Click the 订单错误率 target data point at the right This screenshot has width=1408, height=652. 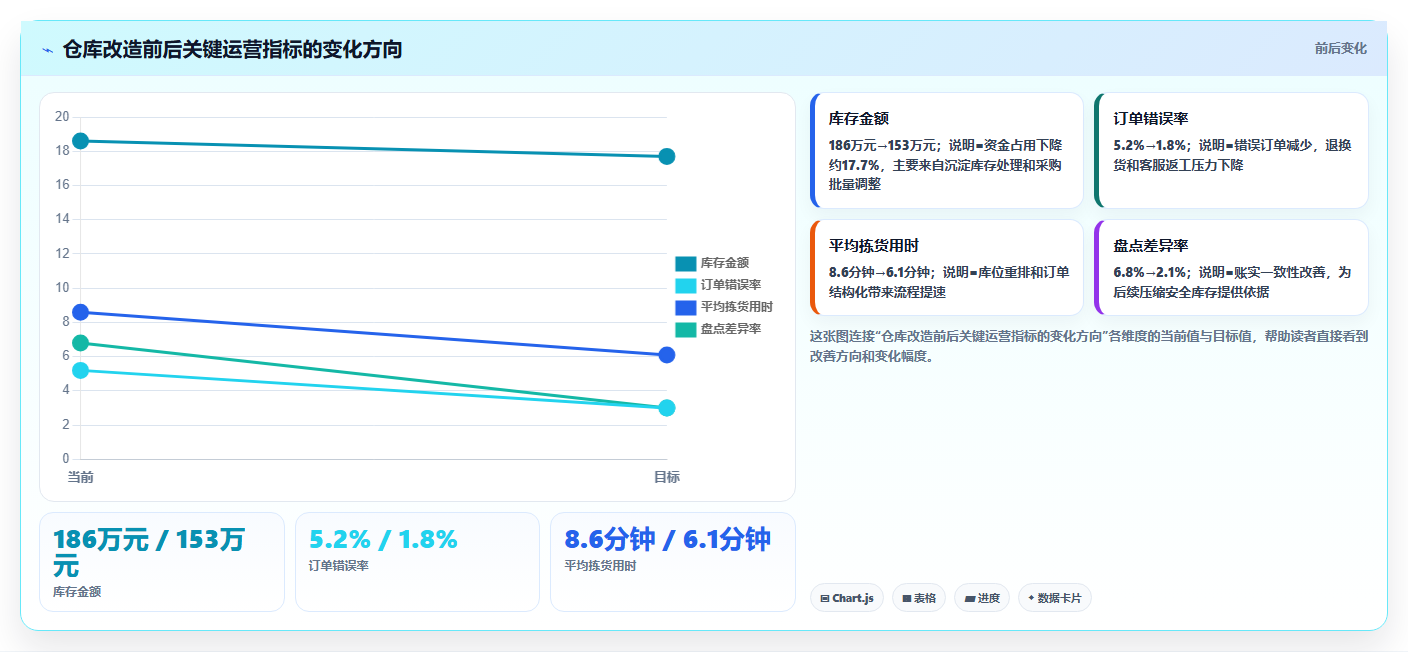[x=667, y=408]
